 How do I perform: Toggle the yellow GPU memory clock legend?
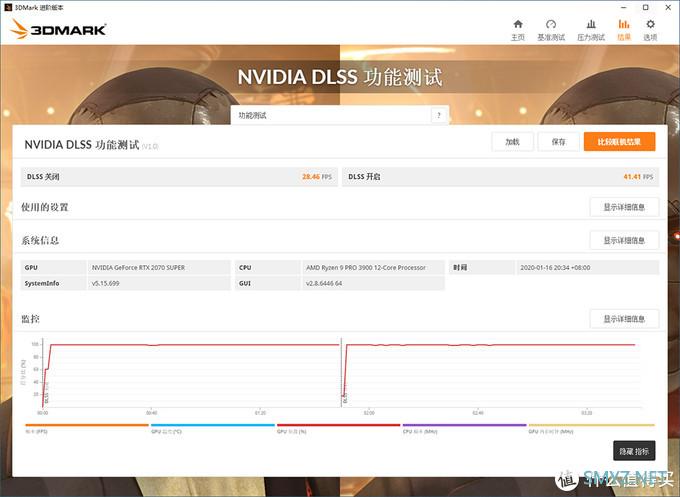tap(591, 428)
